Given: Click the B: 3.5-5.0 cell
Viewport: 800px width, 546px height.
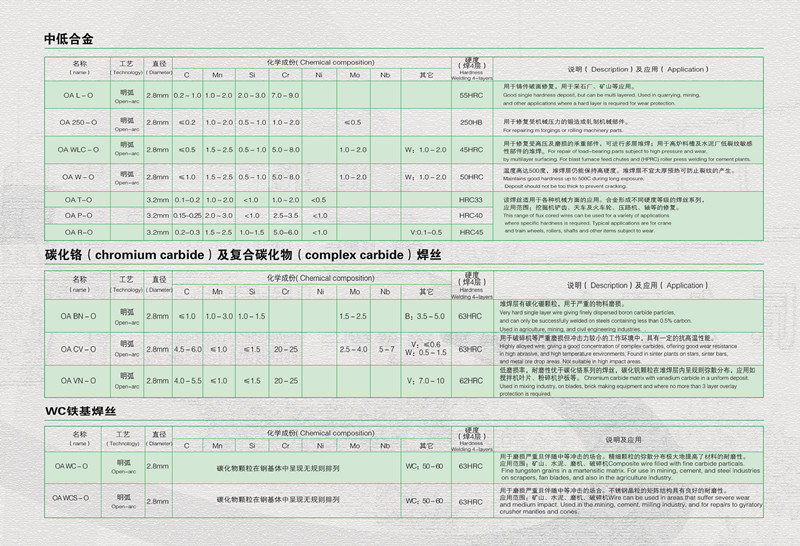Looking at the screenshot, I should click(x=425, y=316).
